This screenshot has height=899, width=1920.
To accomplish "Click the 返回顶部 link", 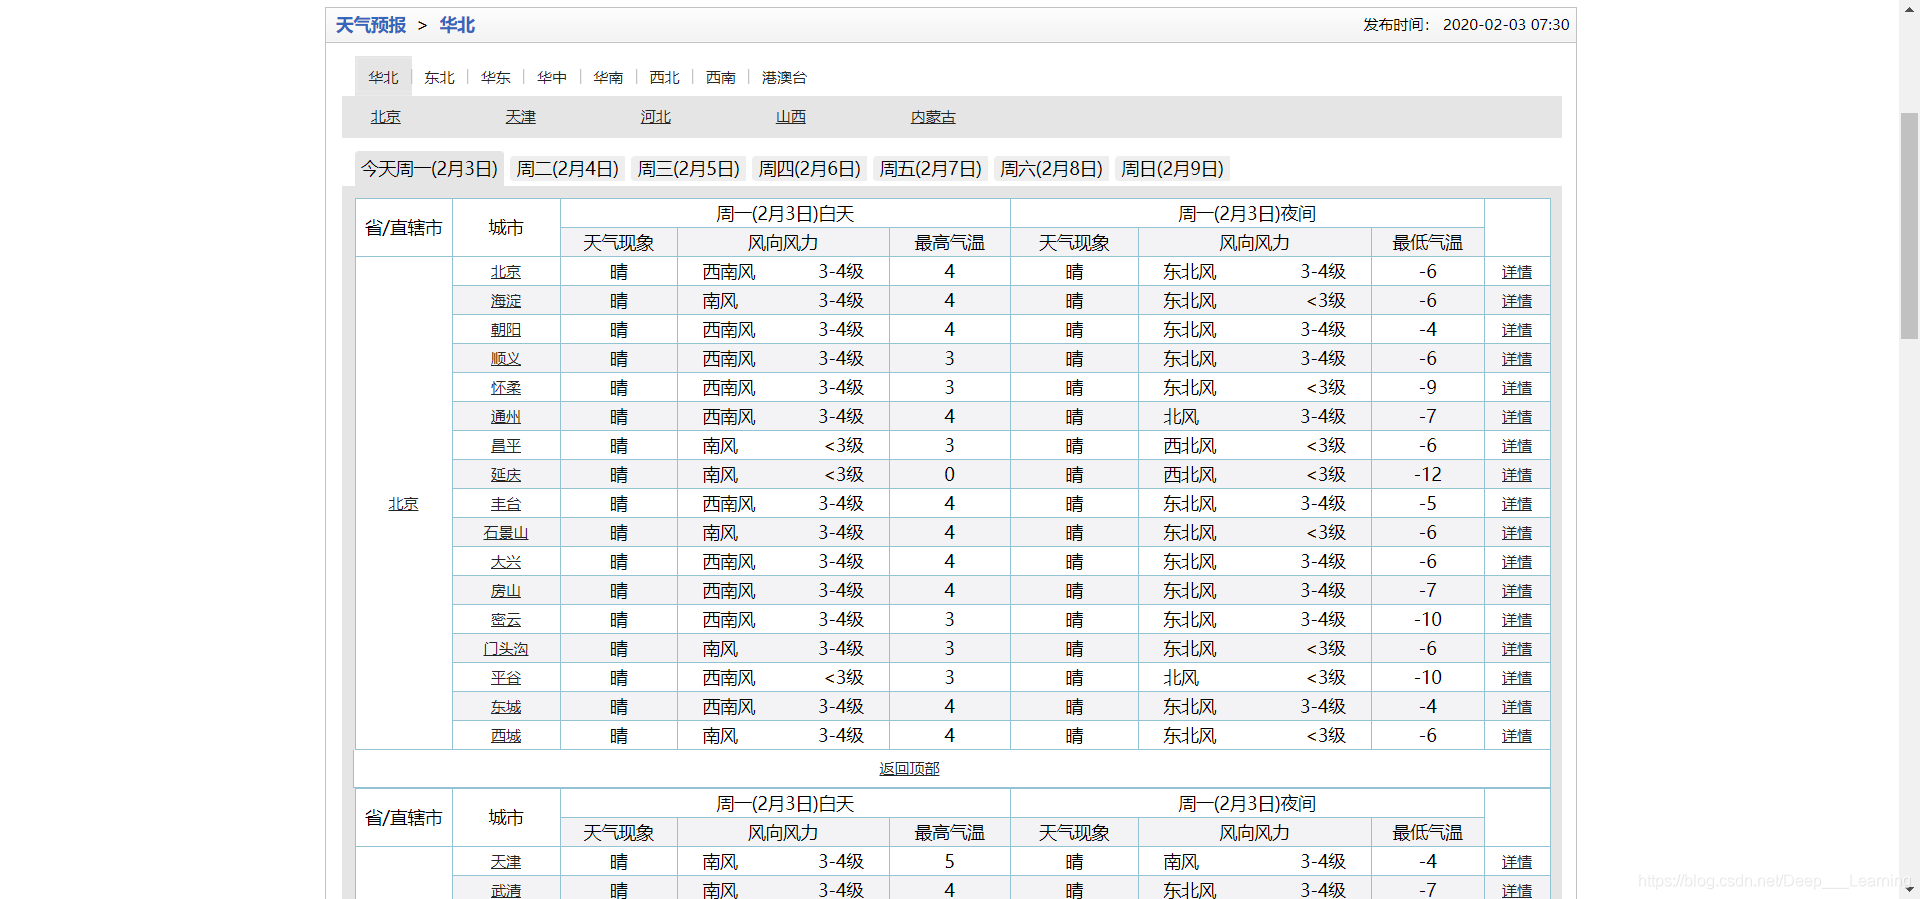I will pos(909,768).
